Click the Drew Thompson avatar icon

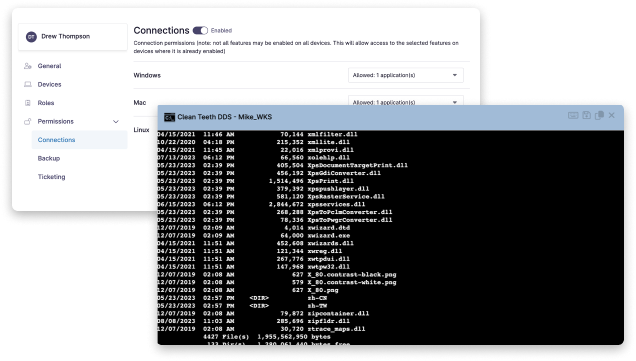tap(31, 37)
